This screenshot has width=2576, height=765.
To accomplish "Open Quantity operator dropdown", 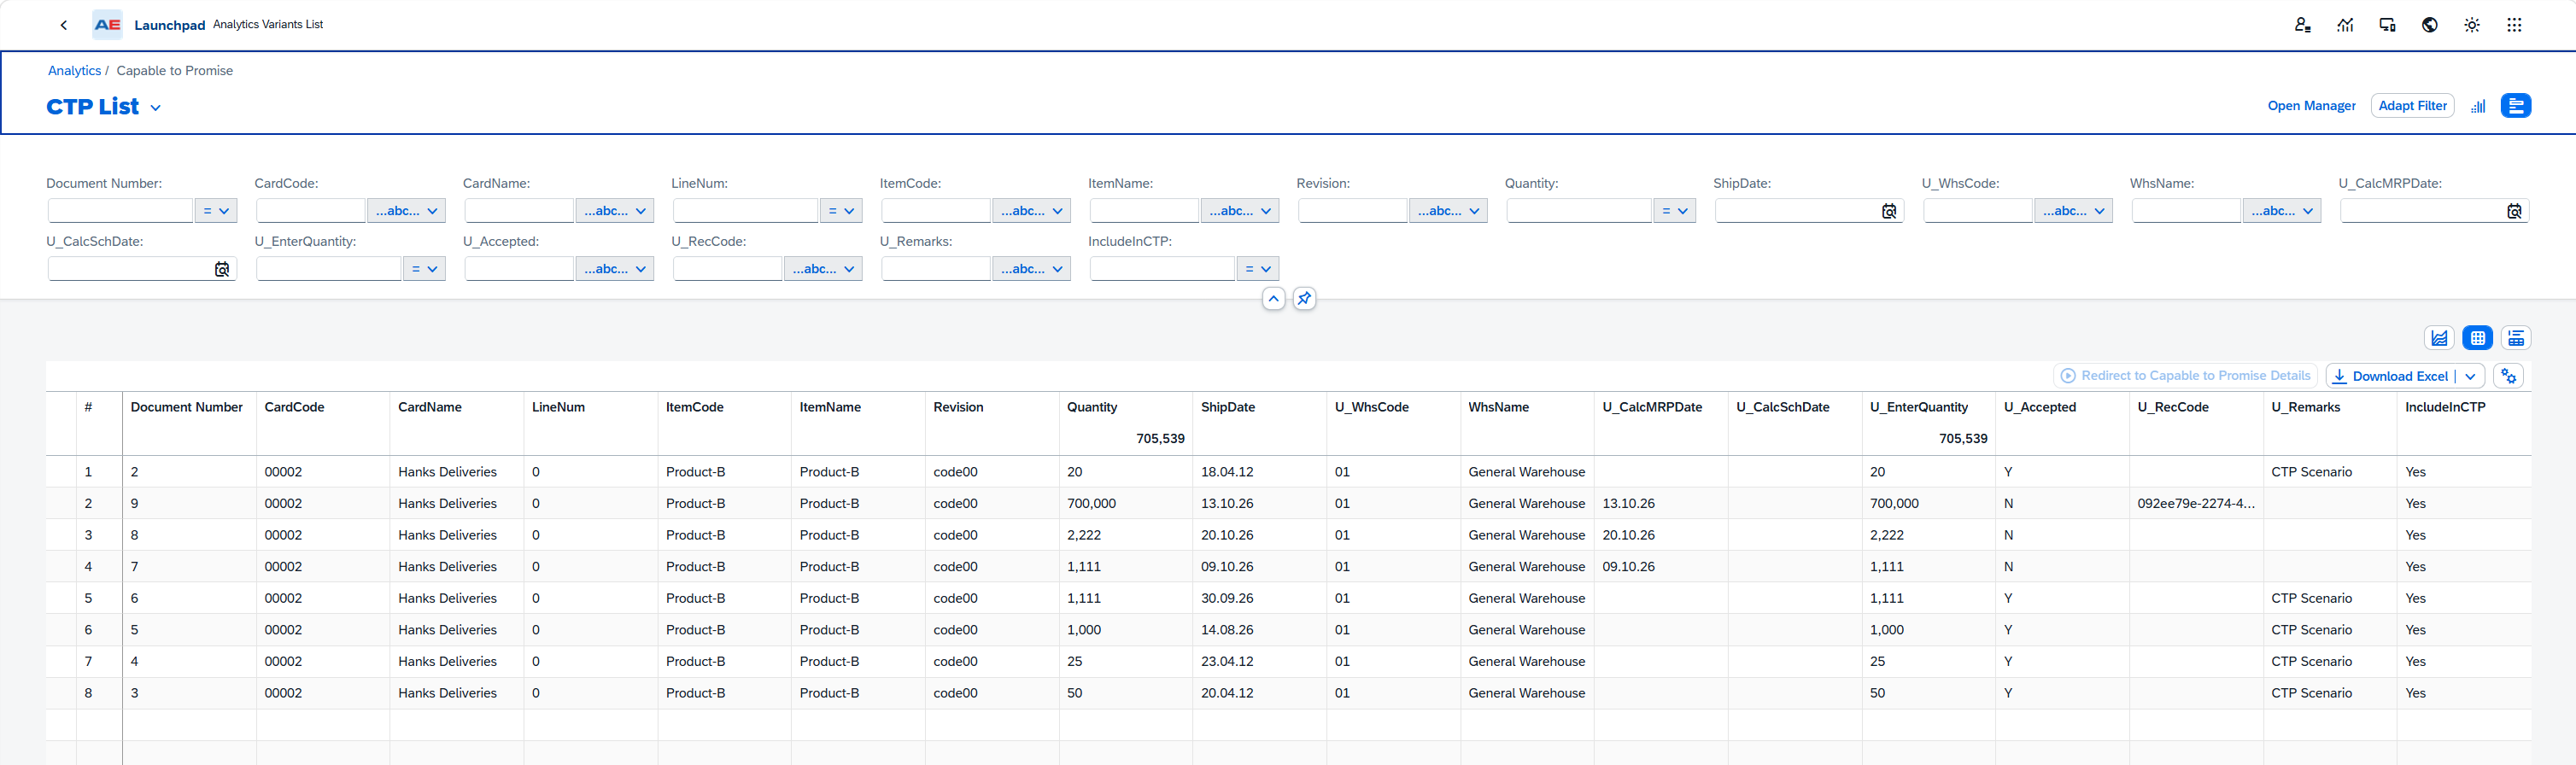I will pyautogui.click(x=1675, y=211).
